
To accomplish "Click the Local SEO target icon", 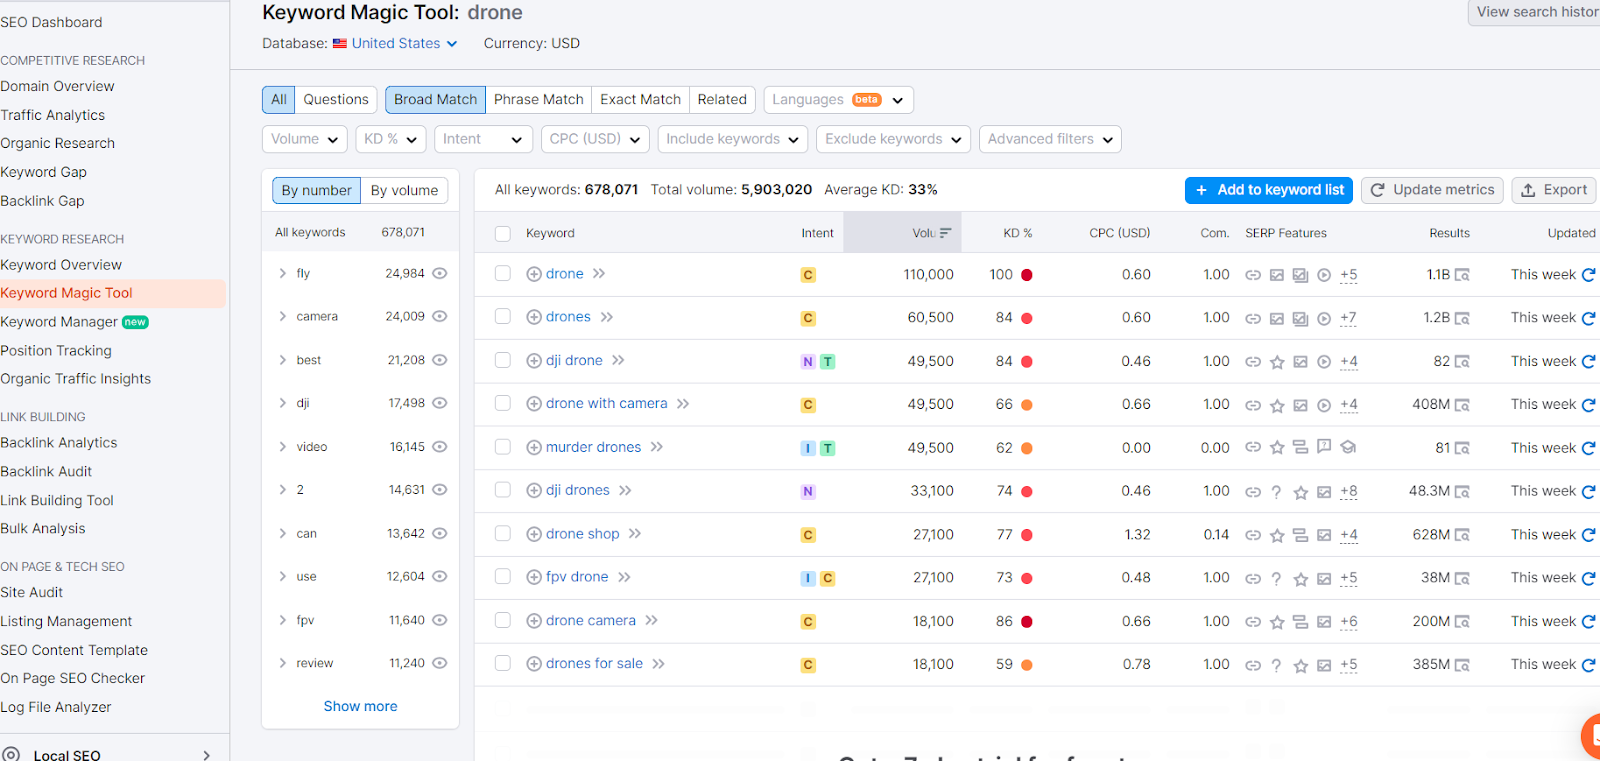I will pos(11,754).
